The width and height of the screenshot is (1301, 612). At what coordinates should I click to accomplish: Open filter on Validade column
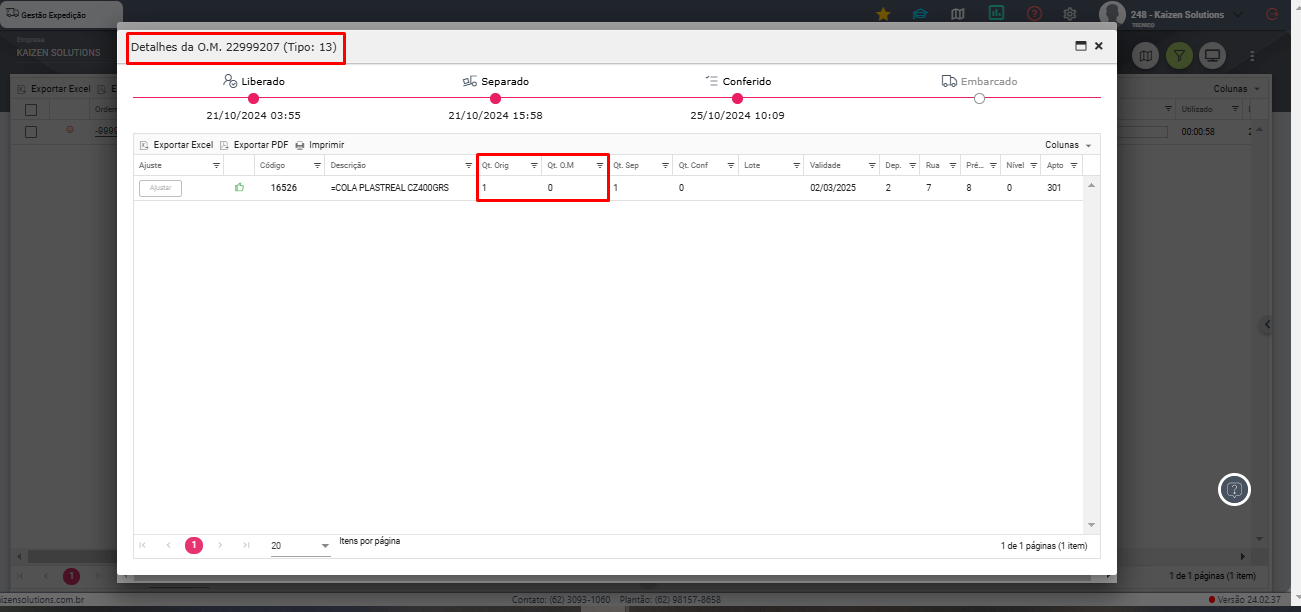click(x=872, y=165)
